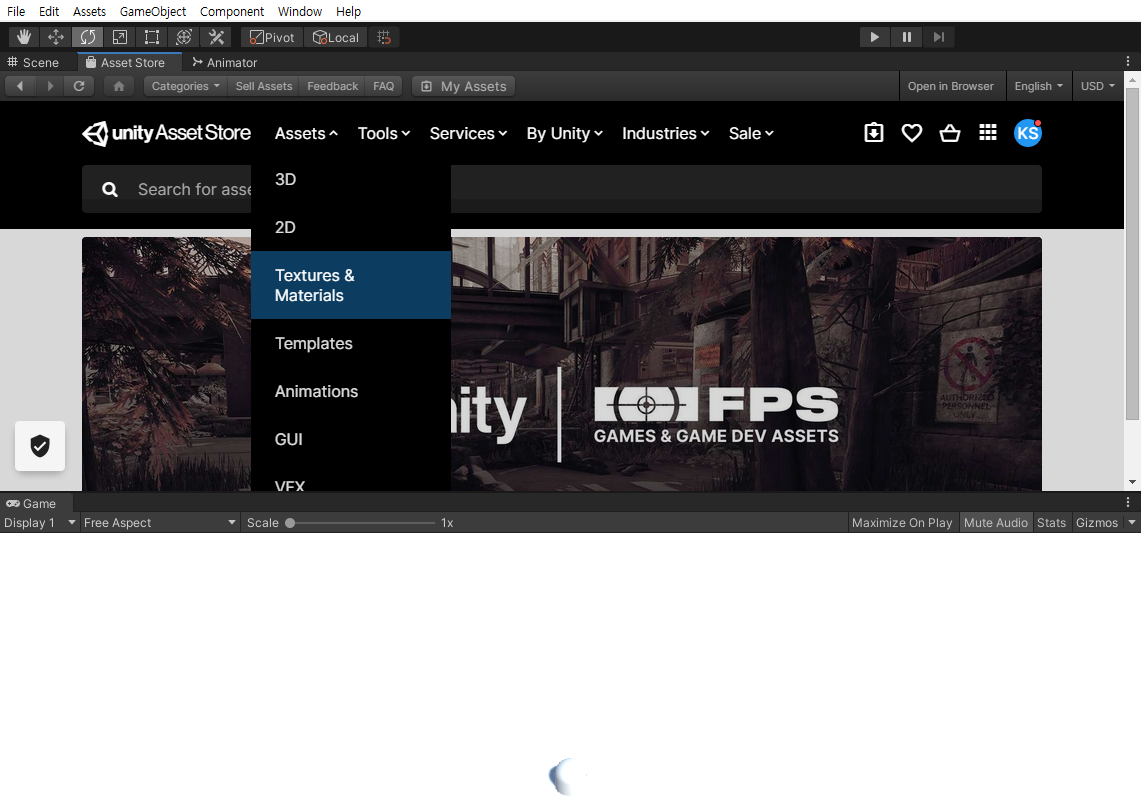Open the GameObject menu
This screenshot has width=1141, height=803.
point(153,11)
